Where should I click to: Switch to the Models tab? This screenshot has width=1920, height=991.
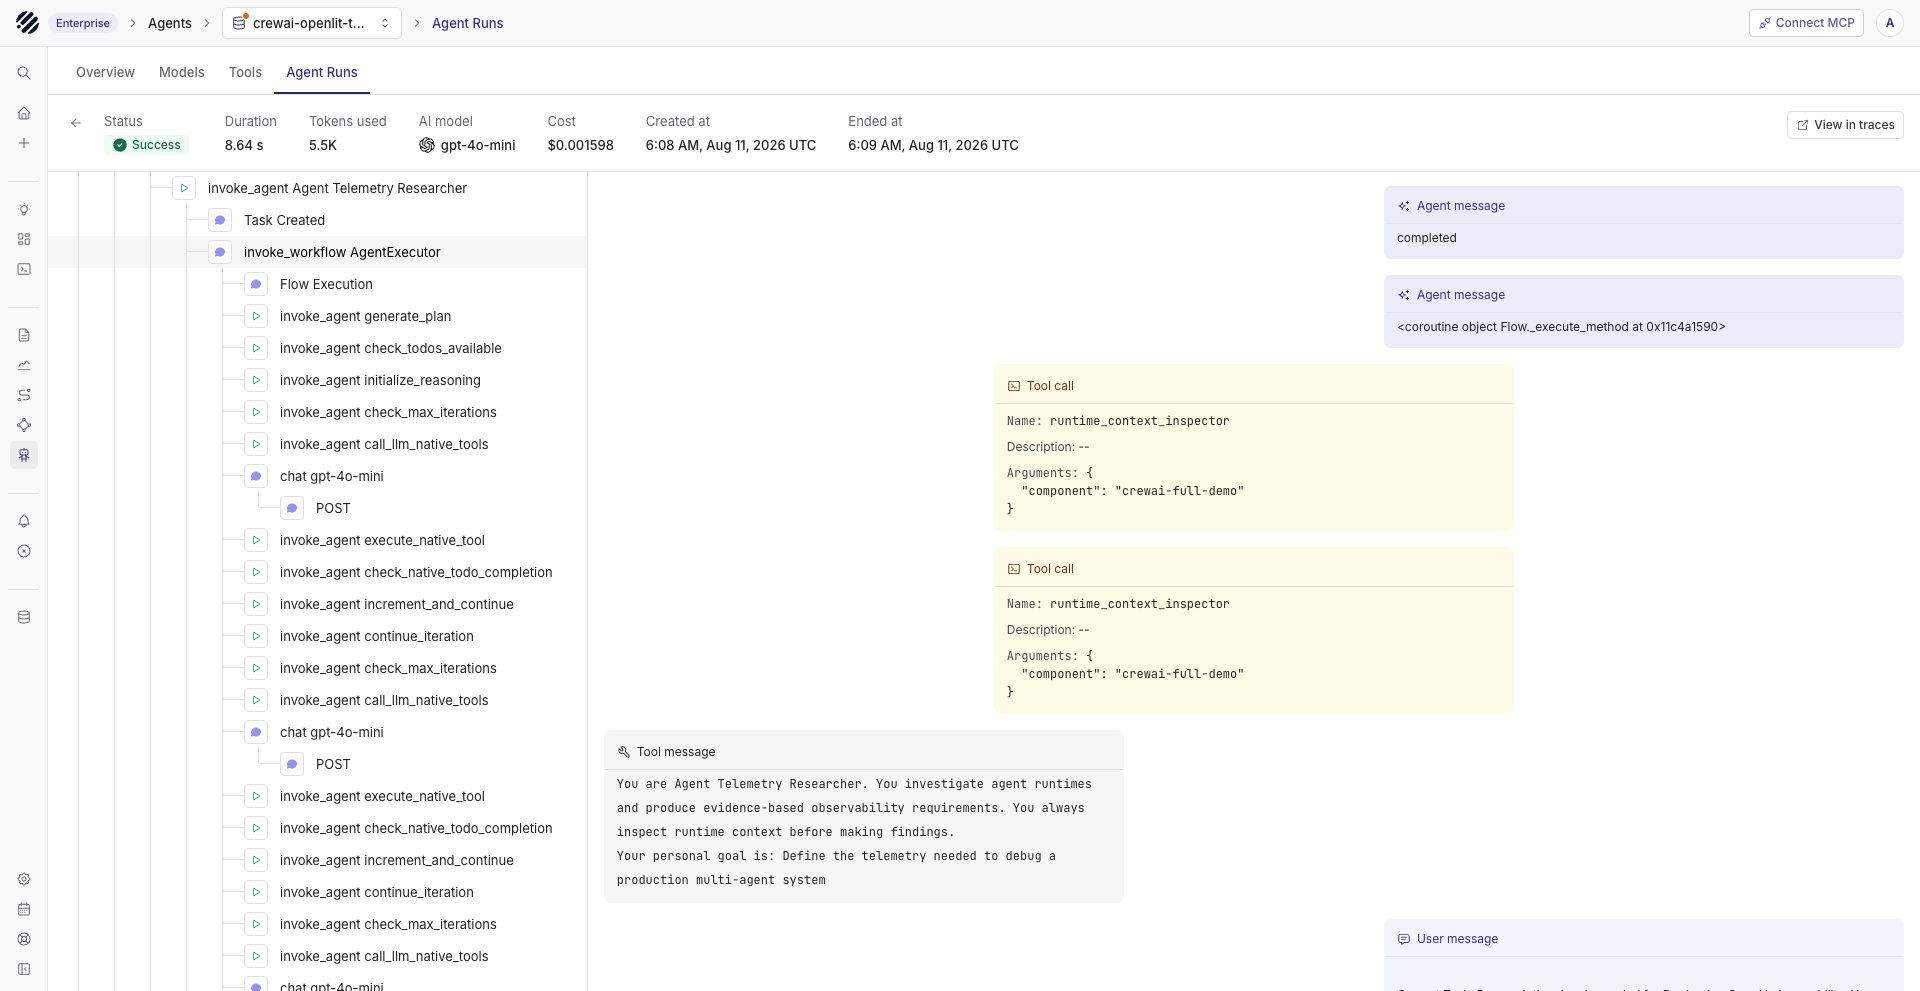coord(181,72)
